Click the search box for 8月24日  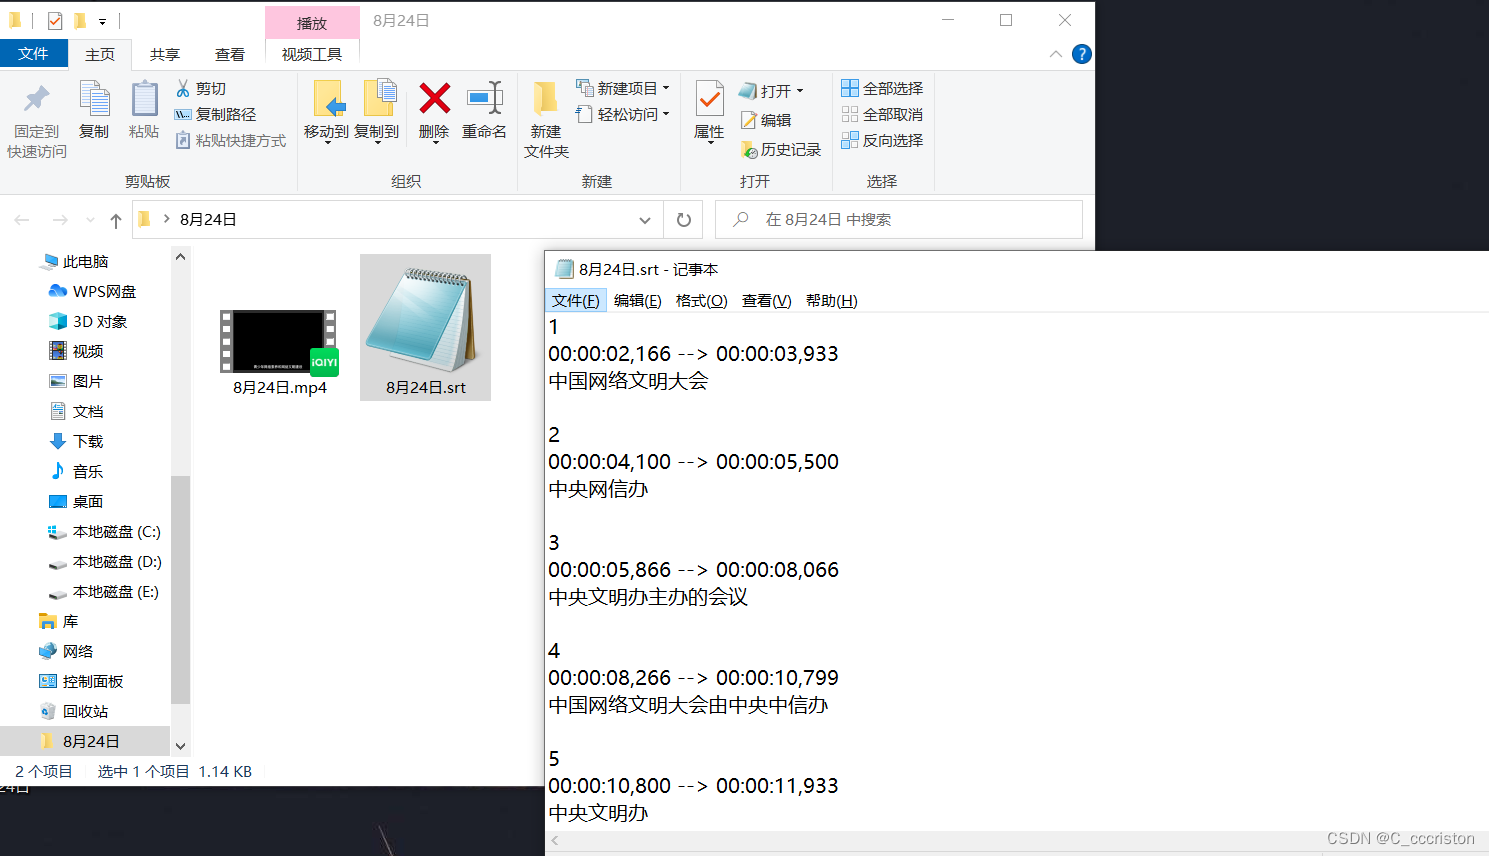(x=899, y=220)
